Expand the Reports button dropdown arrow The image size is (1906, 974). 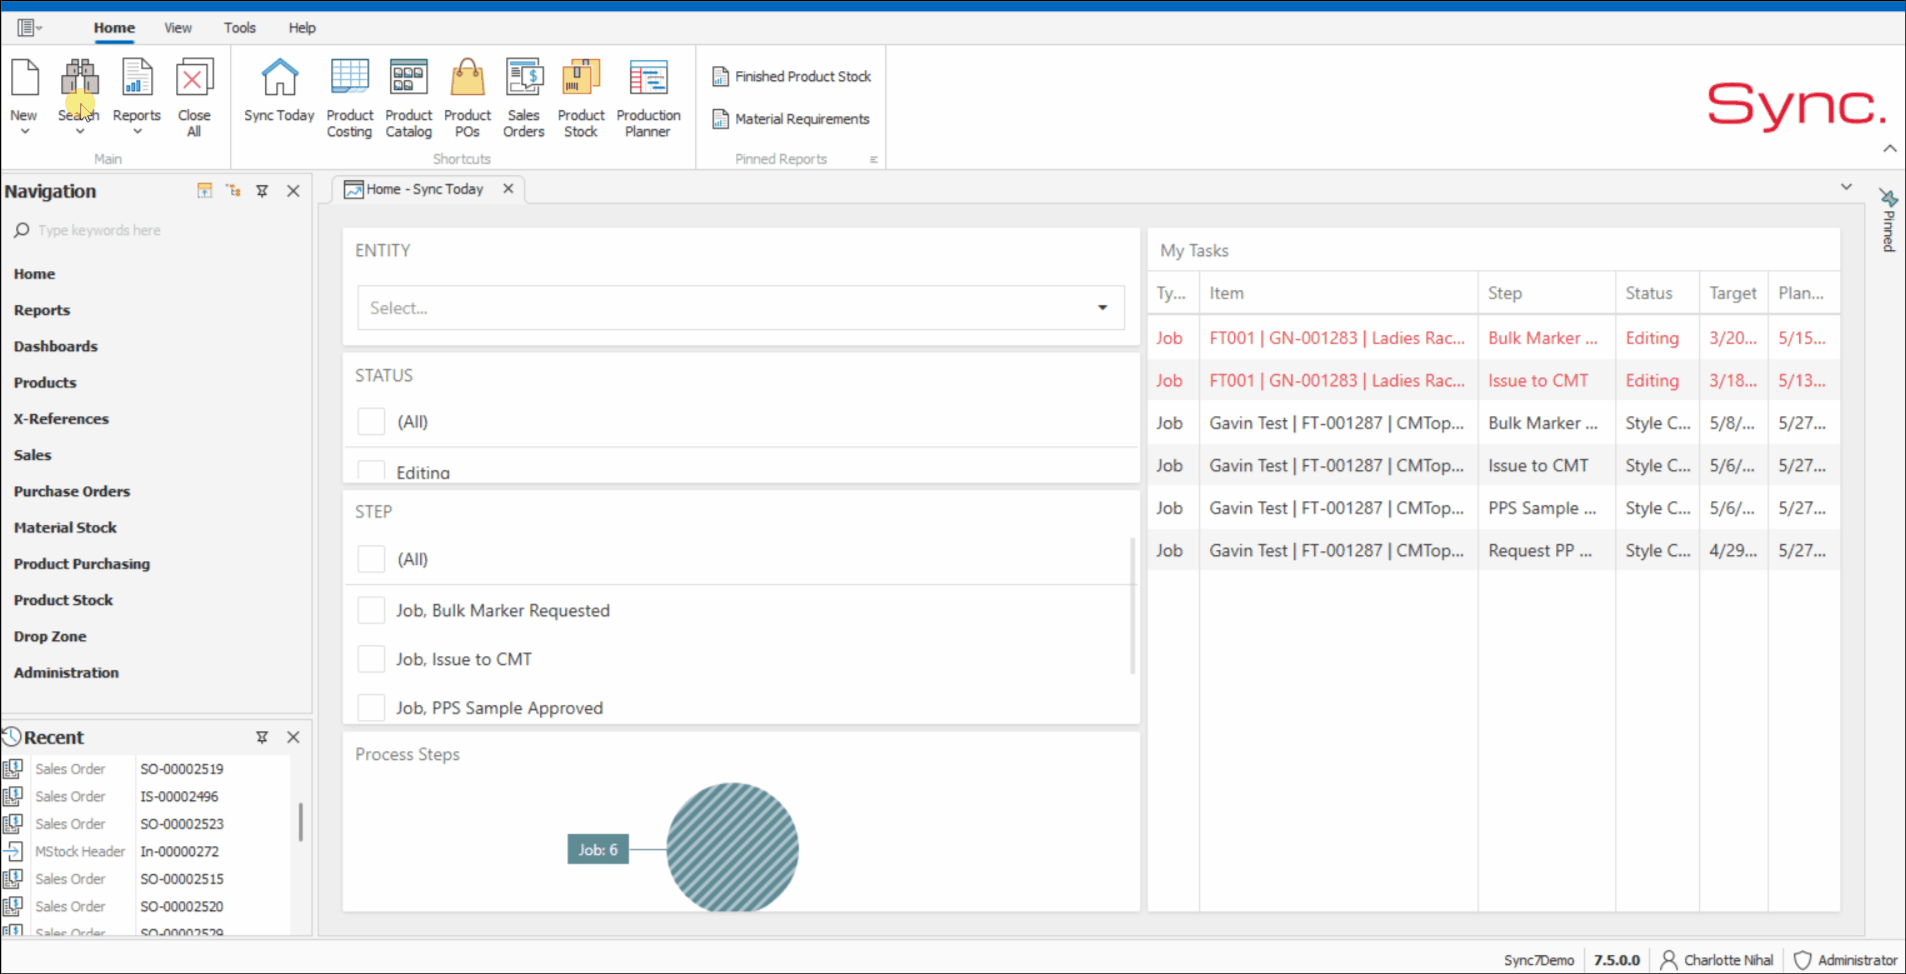point(137,132)
